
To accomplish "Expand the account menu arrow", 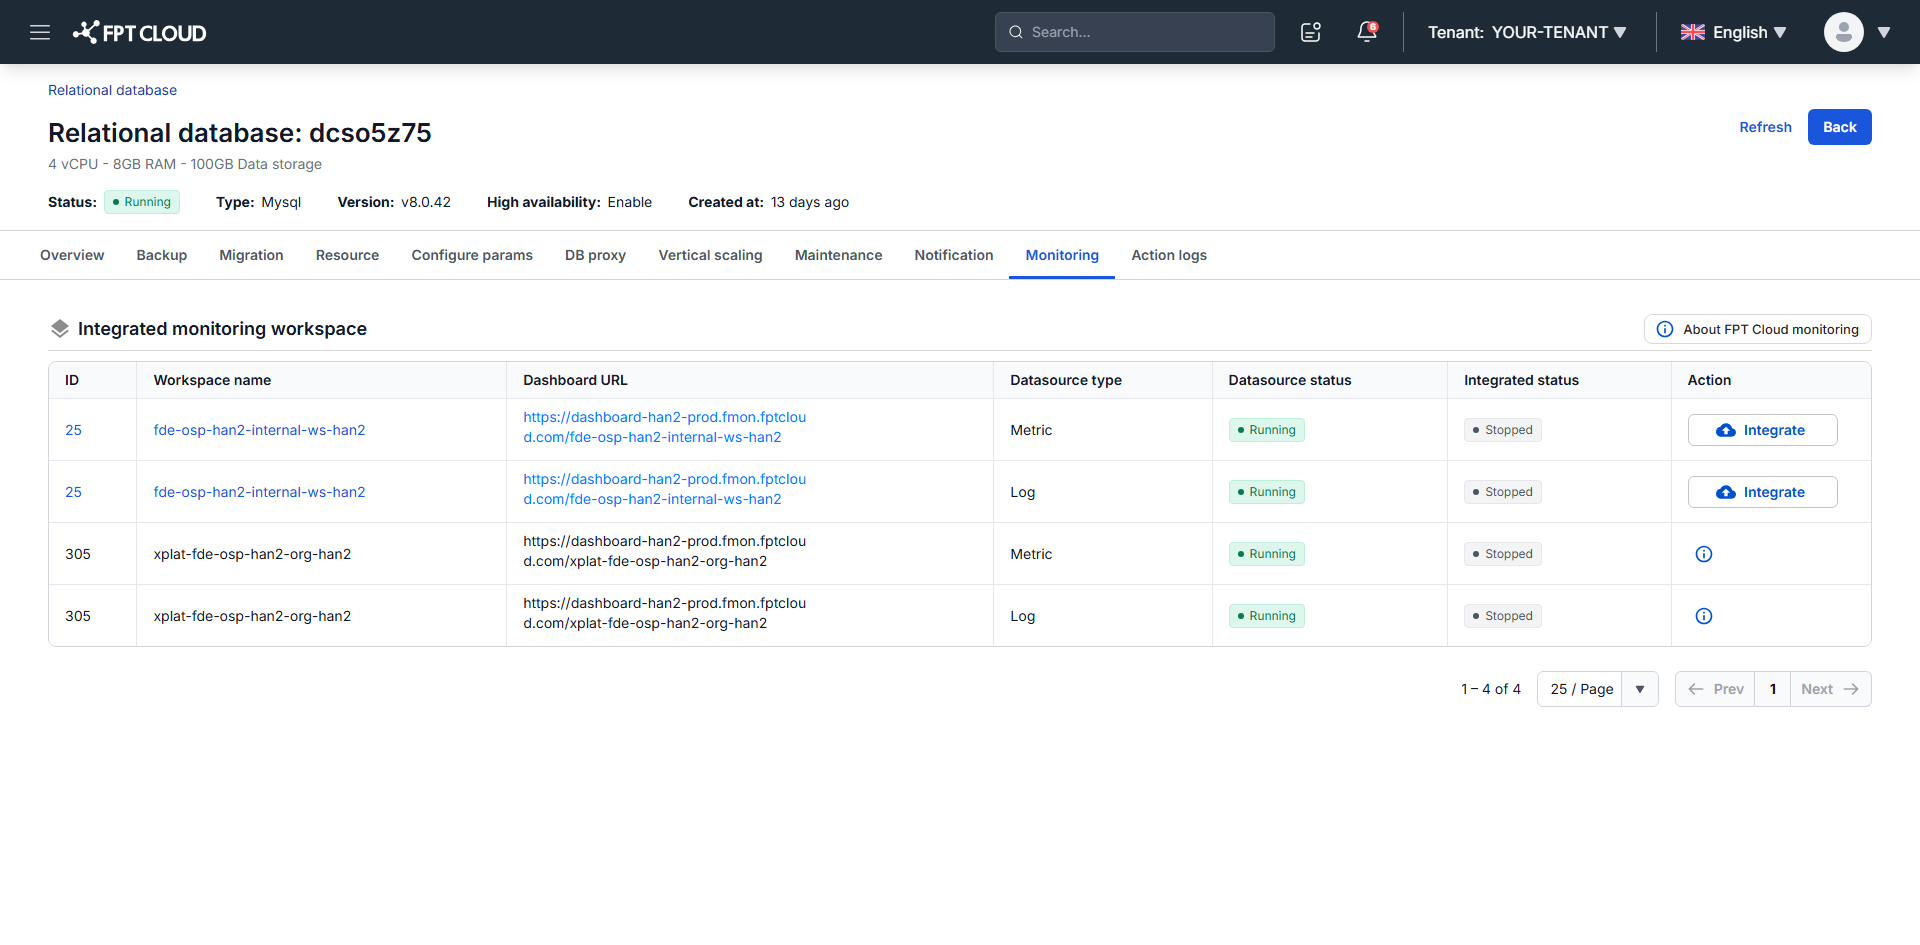I will 1884,32.
